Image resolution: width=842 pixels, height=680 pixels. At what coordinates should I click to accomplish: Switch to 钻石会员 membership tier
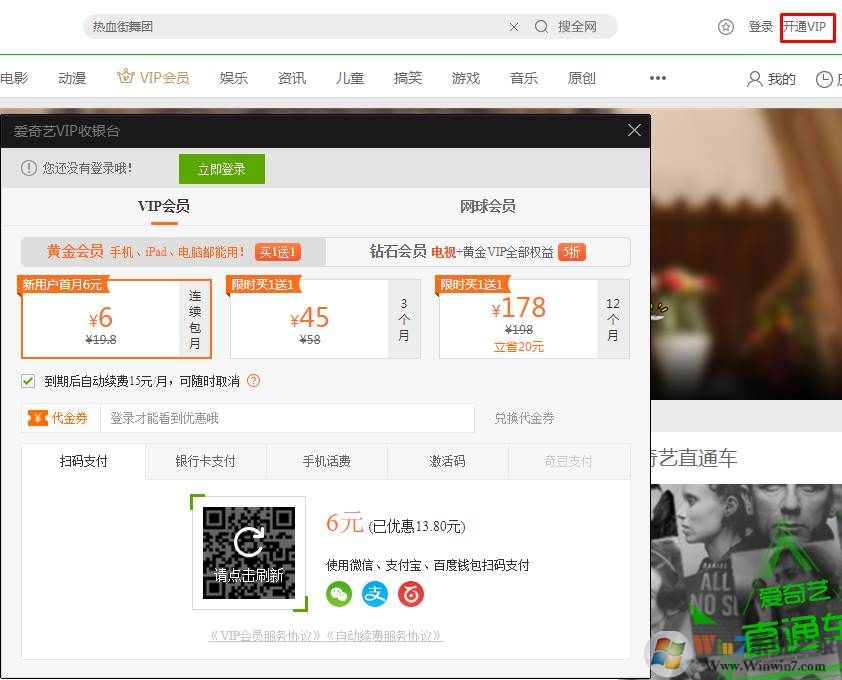(478, 252)
